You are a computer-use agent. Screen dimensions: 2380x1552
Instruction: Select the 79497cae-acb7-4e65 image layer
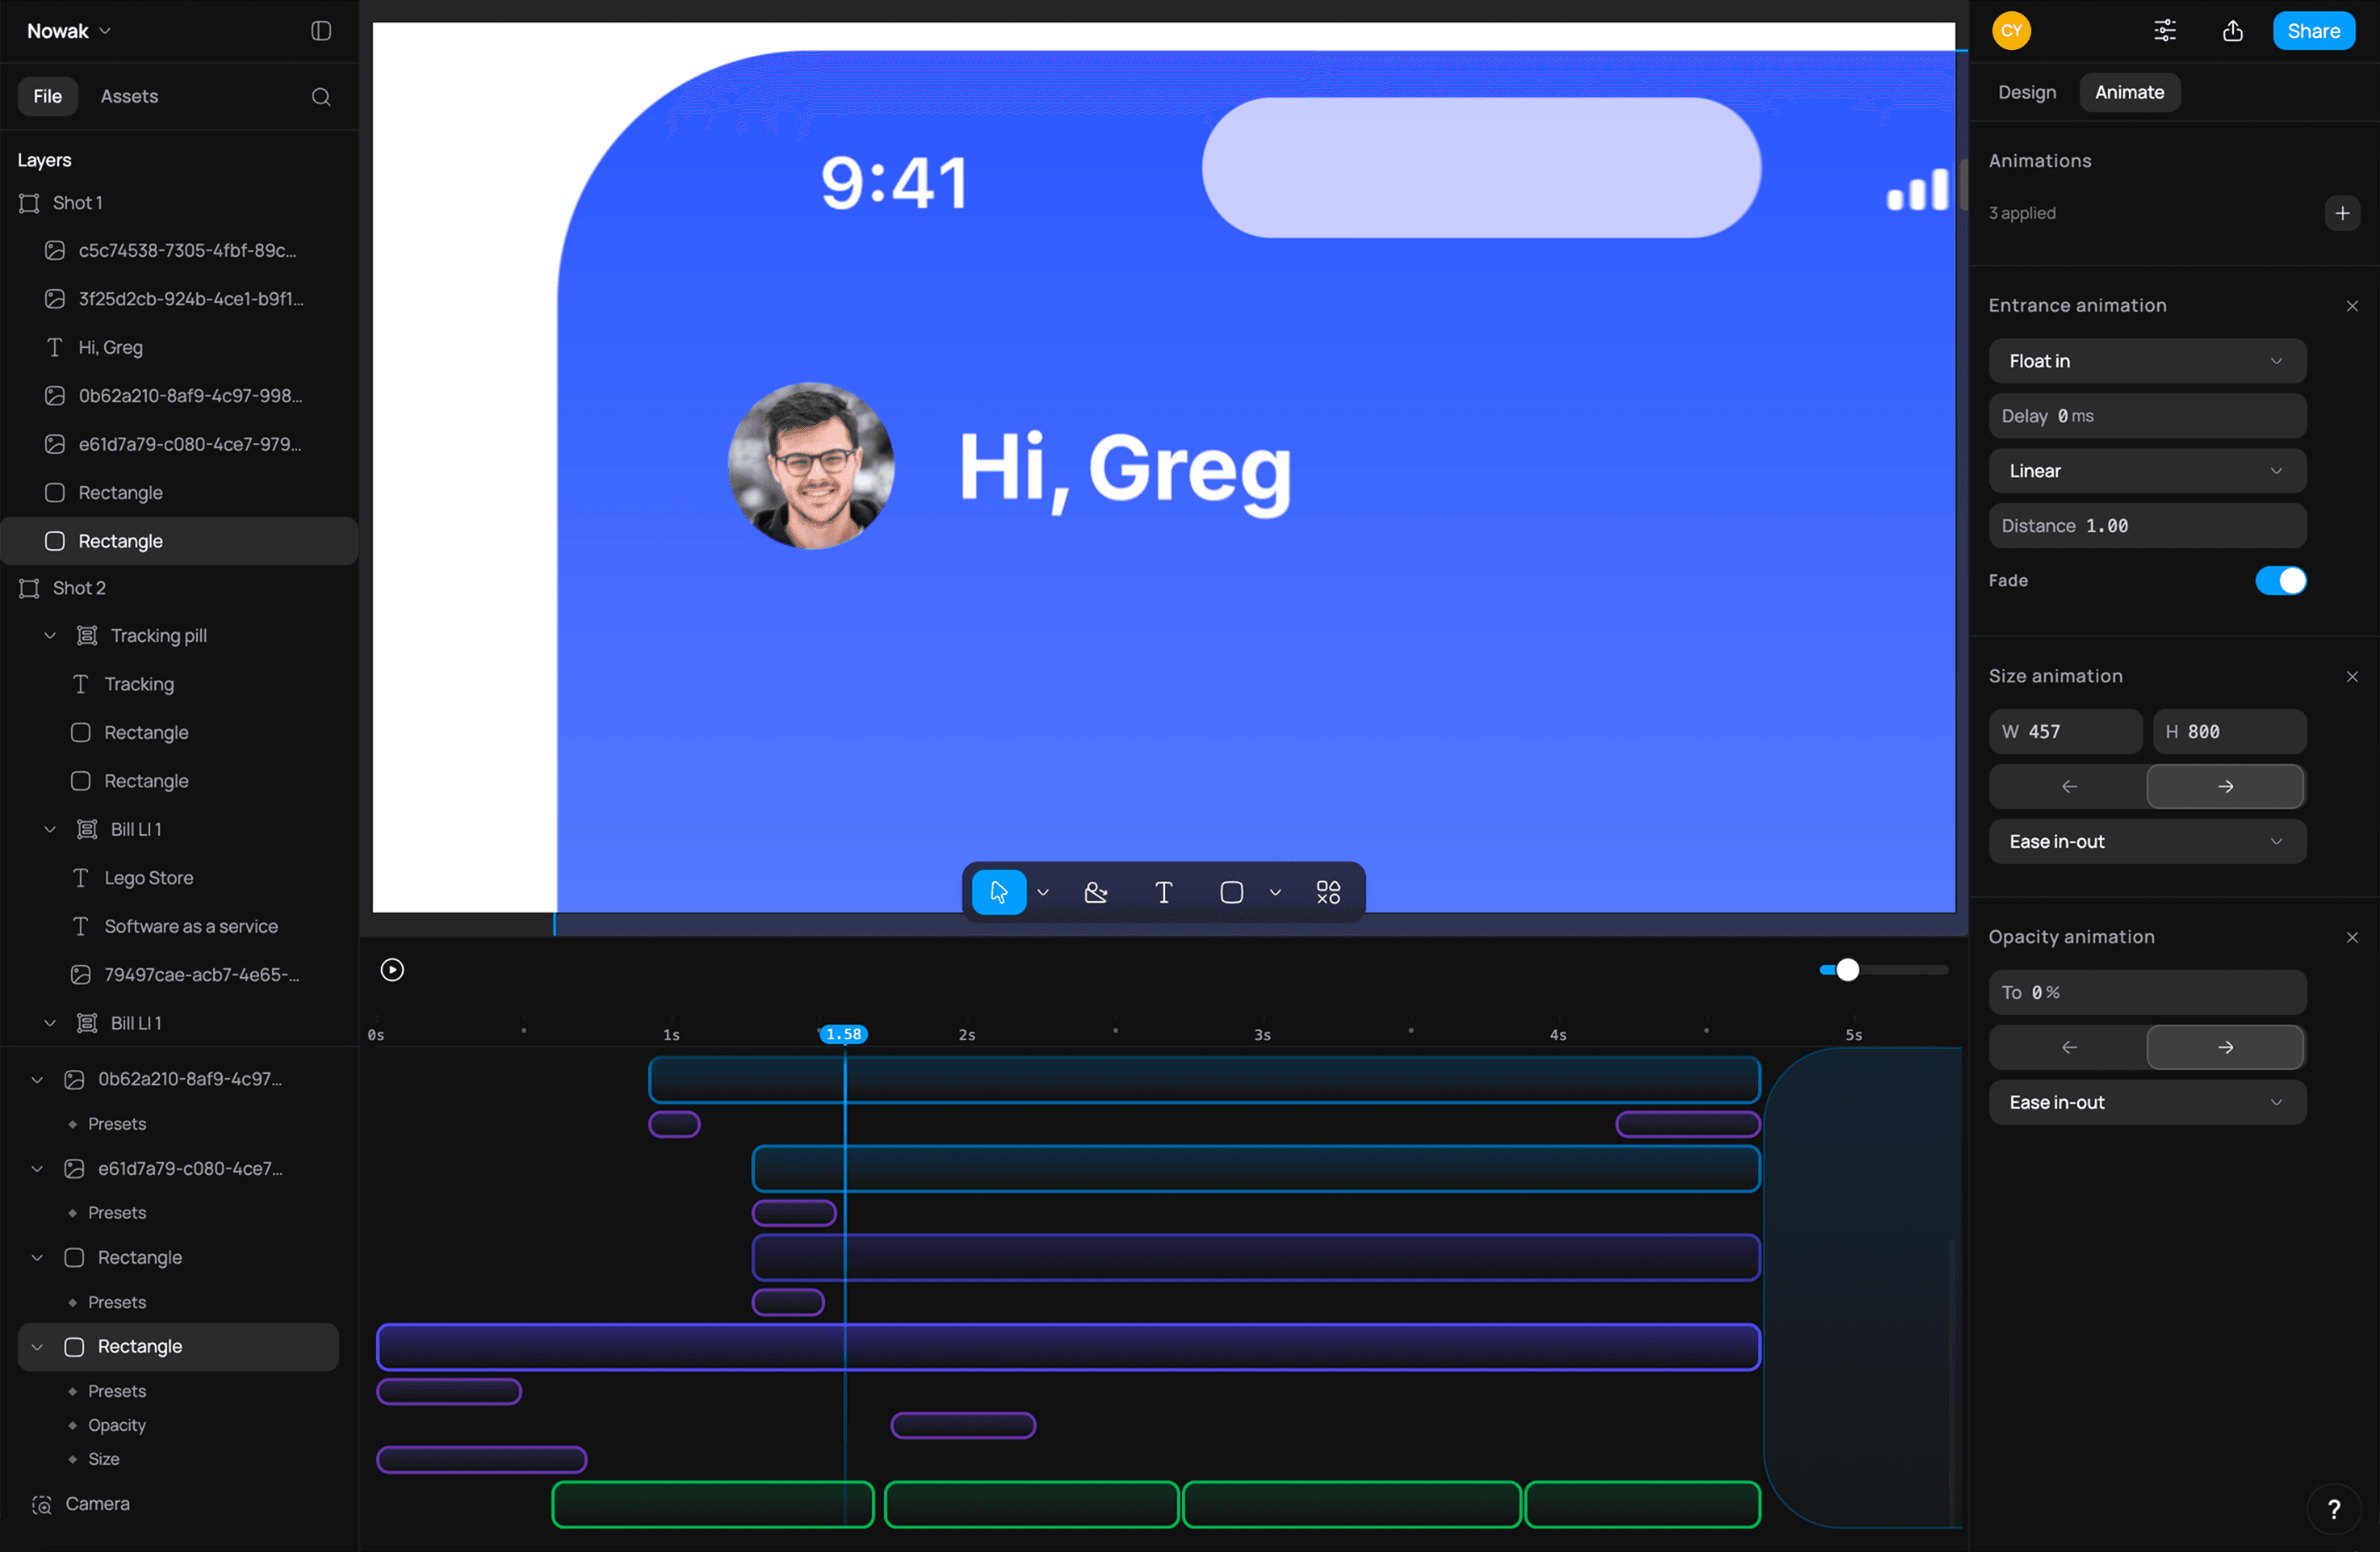pyautogui.click(x=179, y=975)
